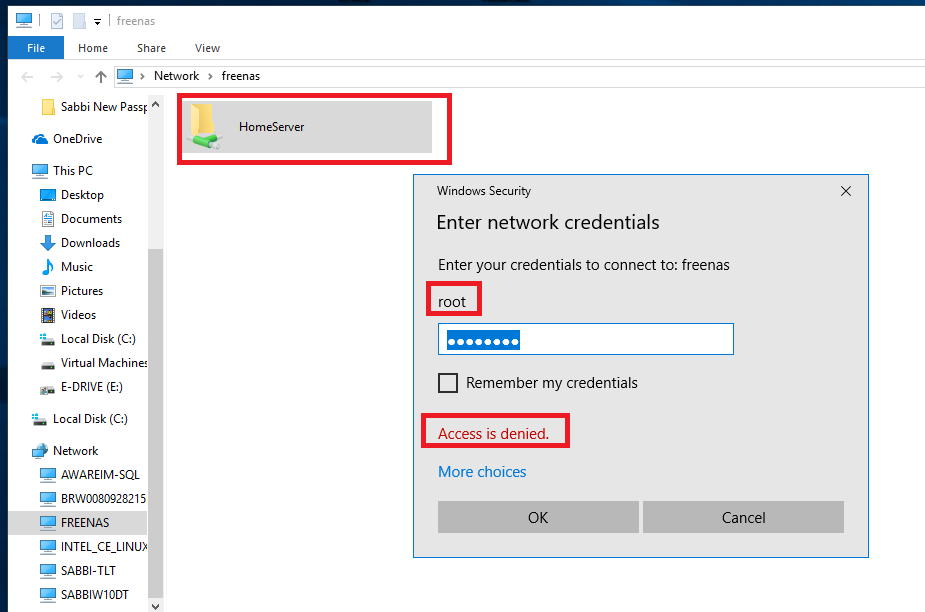
Task: Click the Virtual Machines drive icon
Action: pyautogui.click(x=48, y=365)
